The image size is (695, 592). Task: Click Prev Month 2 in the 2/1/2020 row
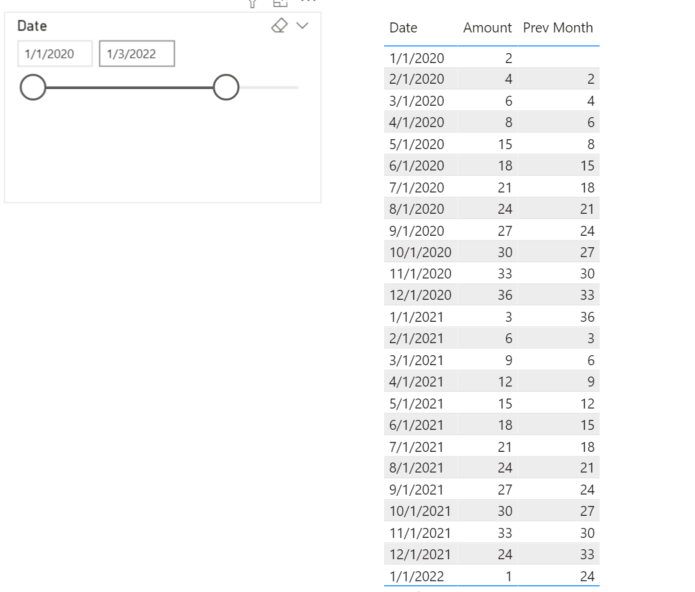click(x=591, y=79)
